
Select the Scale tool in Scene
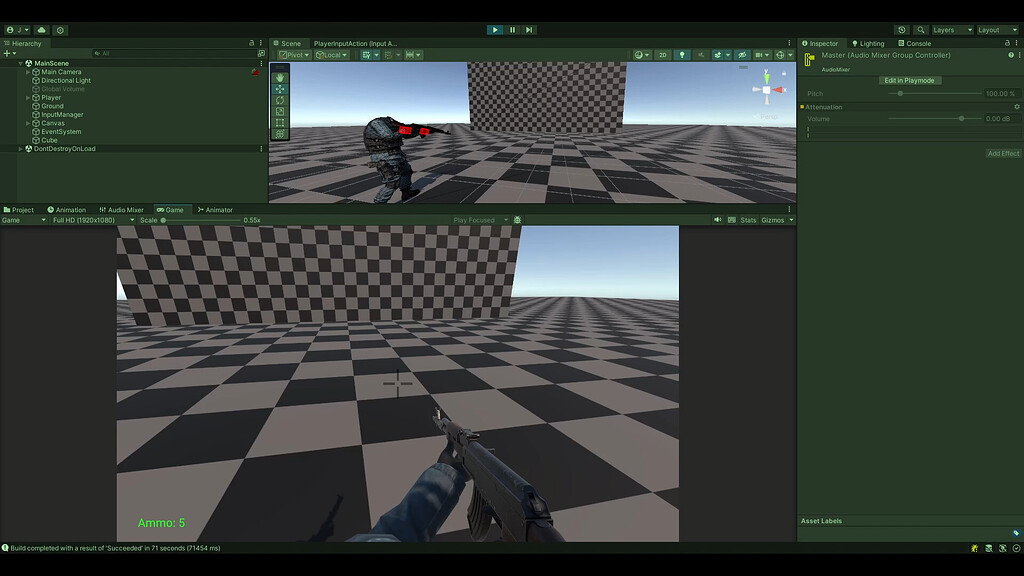tap(280, 111)
